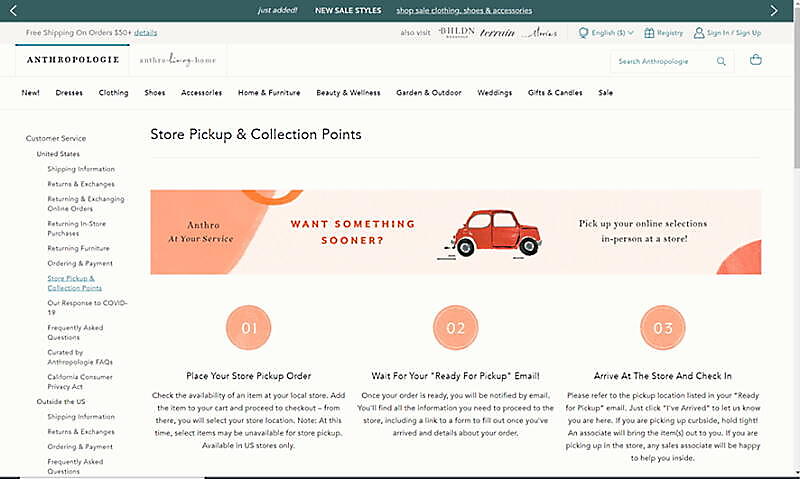Open the Home & Furniture menu

point(269,93)
